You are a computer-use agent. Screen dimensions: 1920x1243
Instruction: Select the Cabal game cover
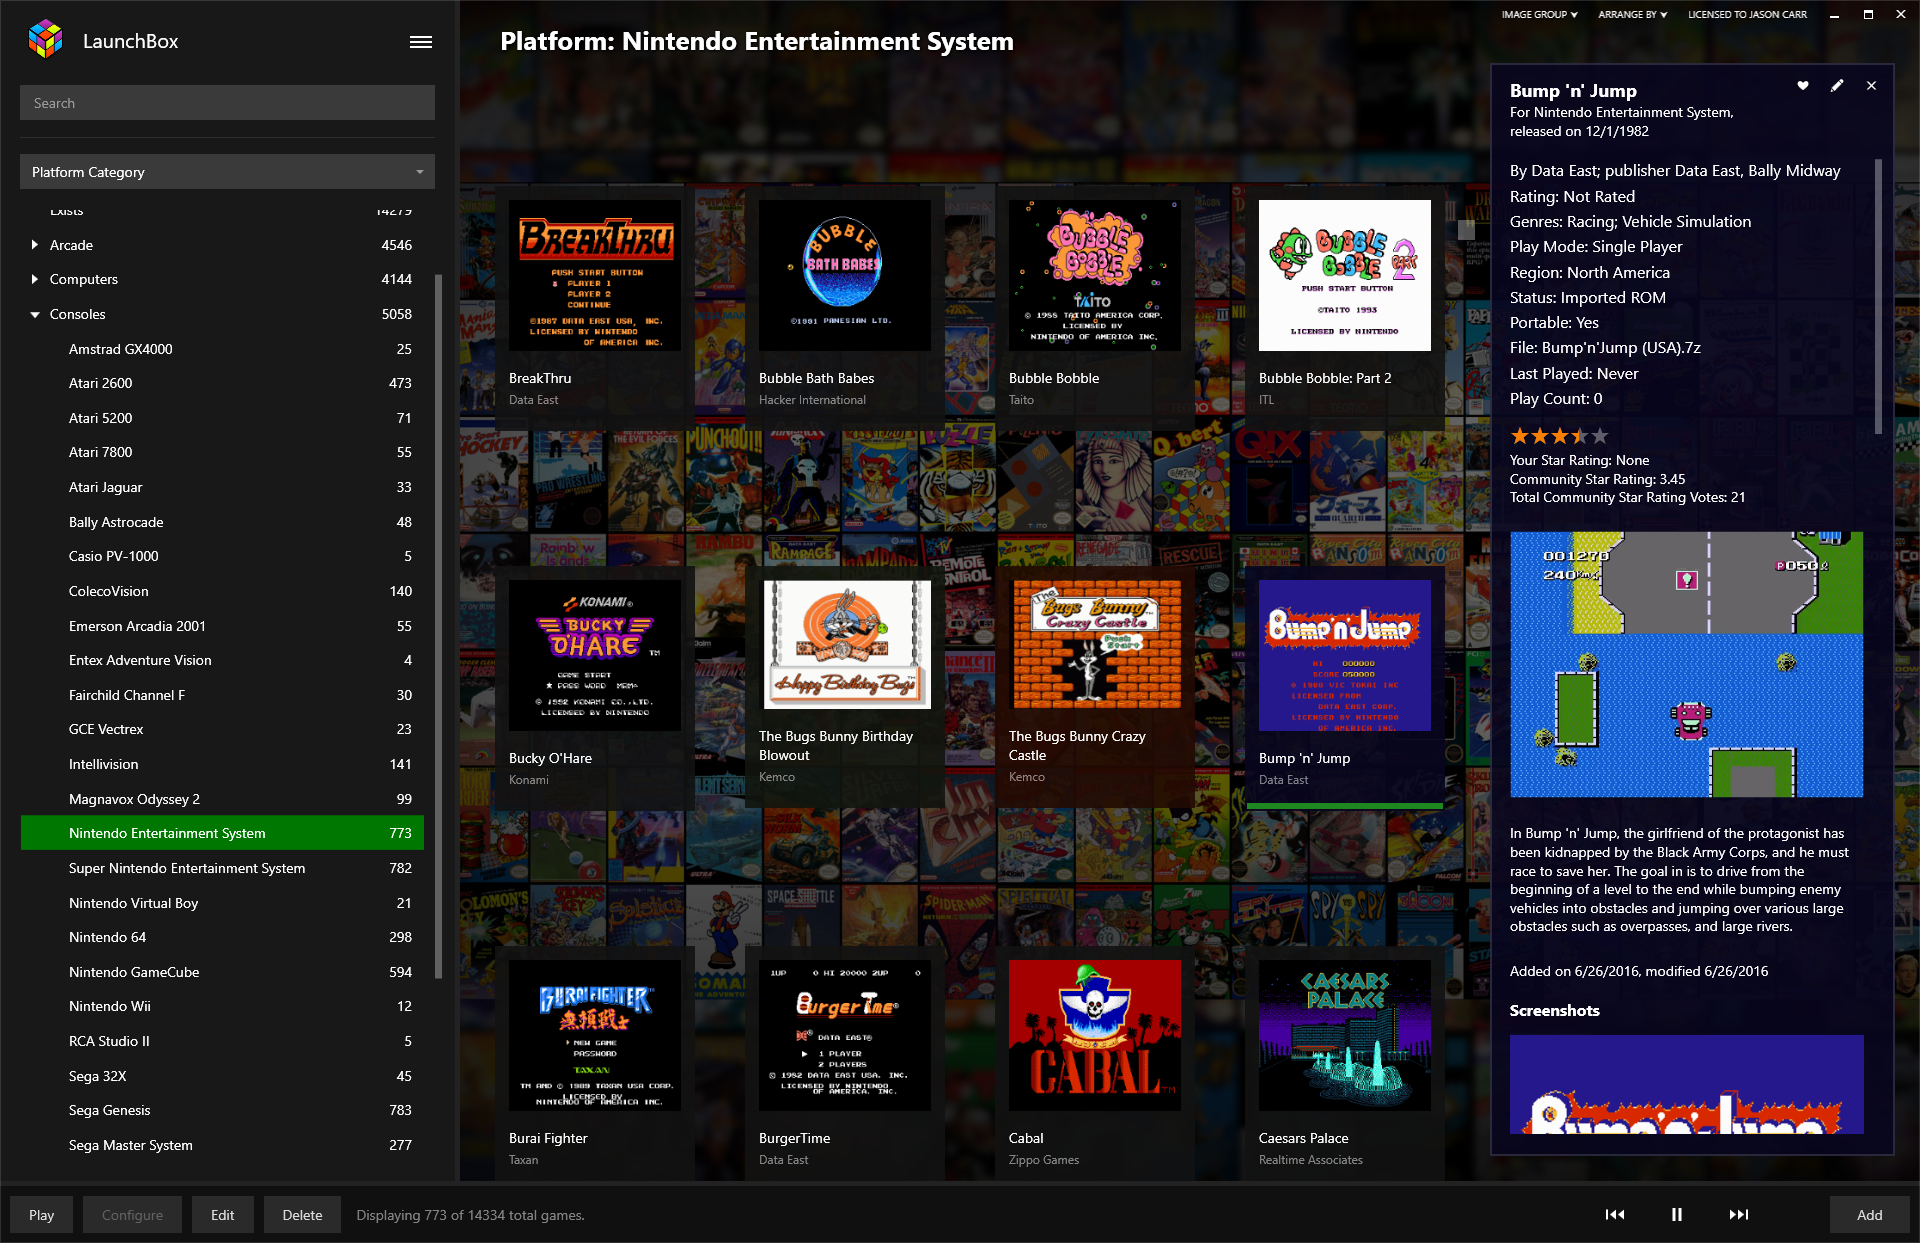coord(1095,1035)
